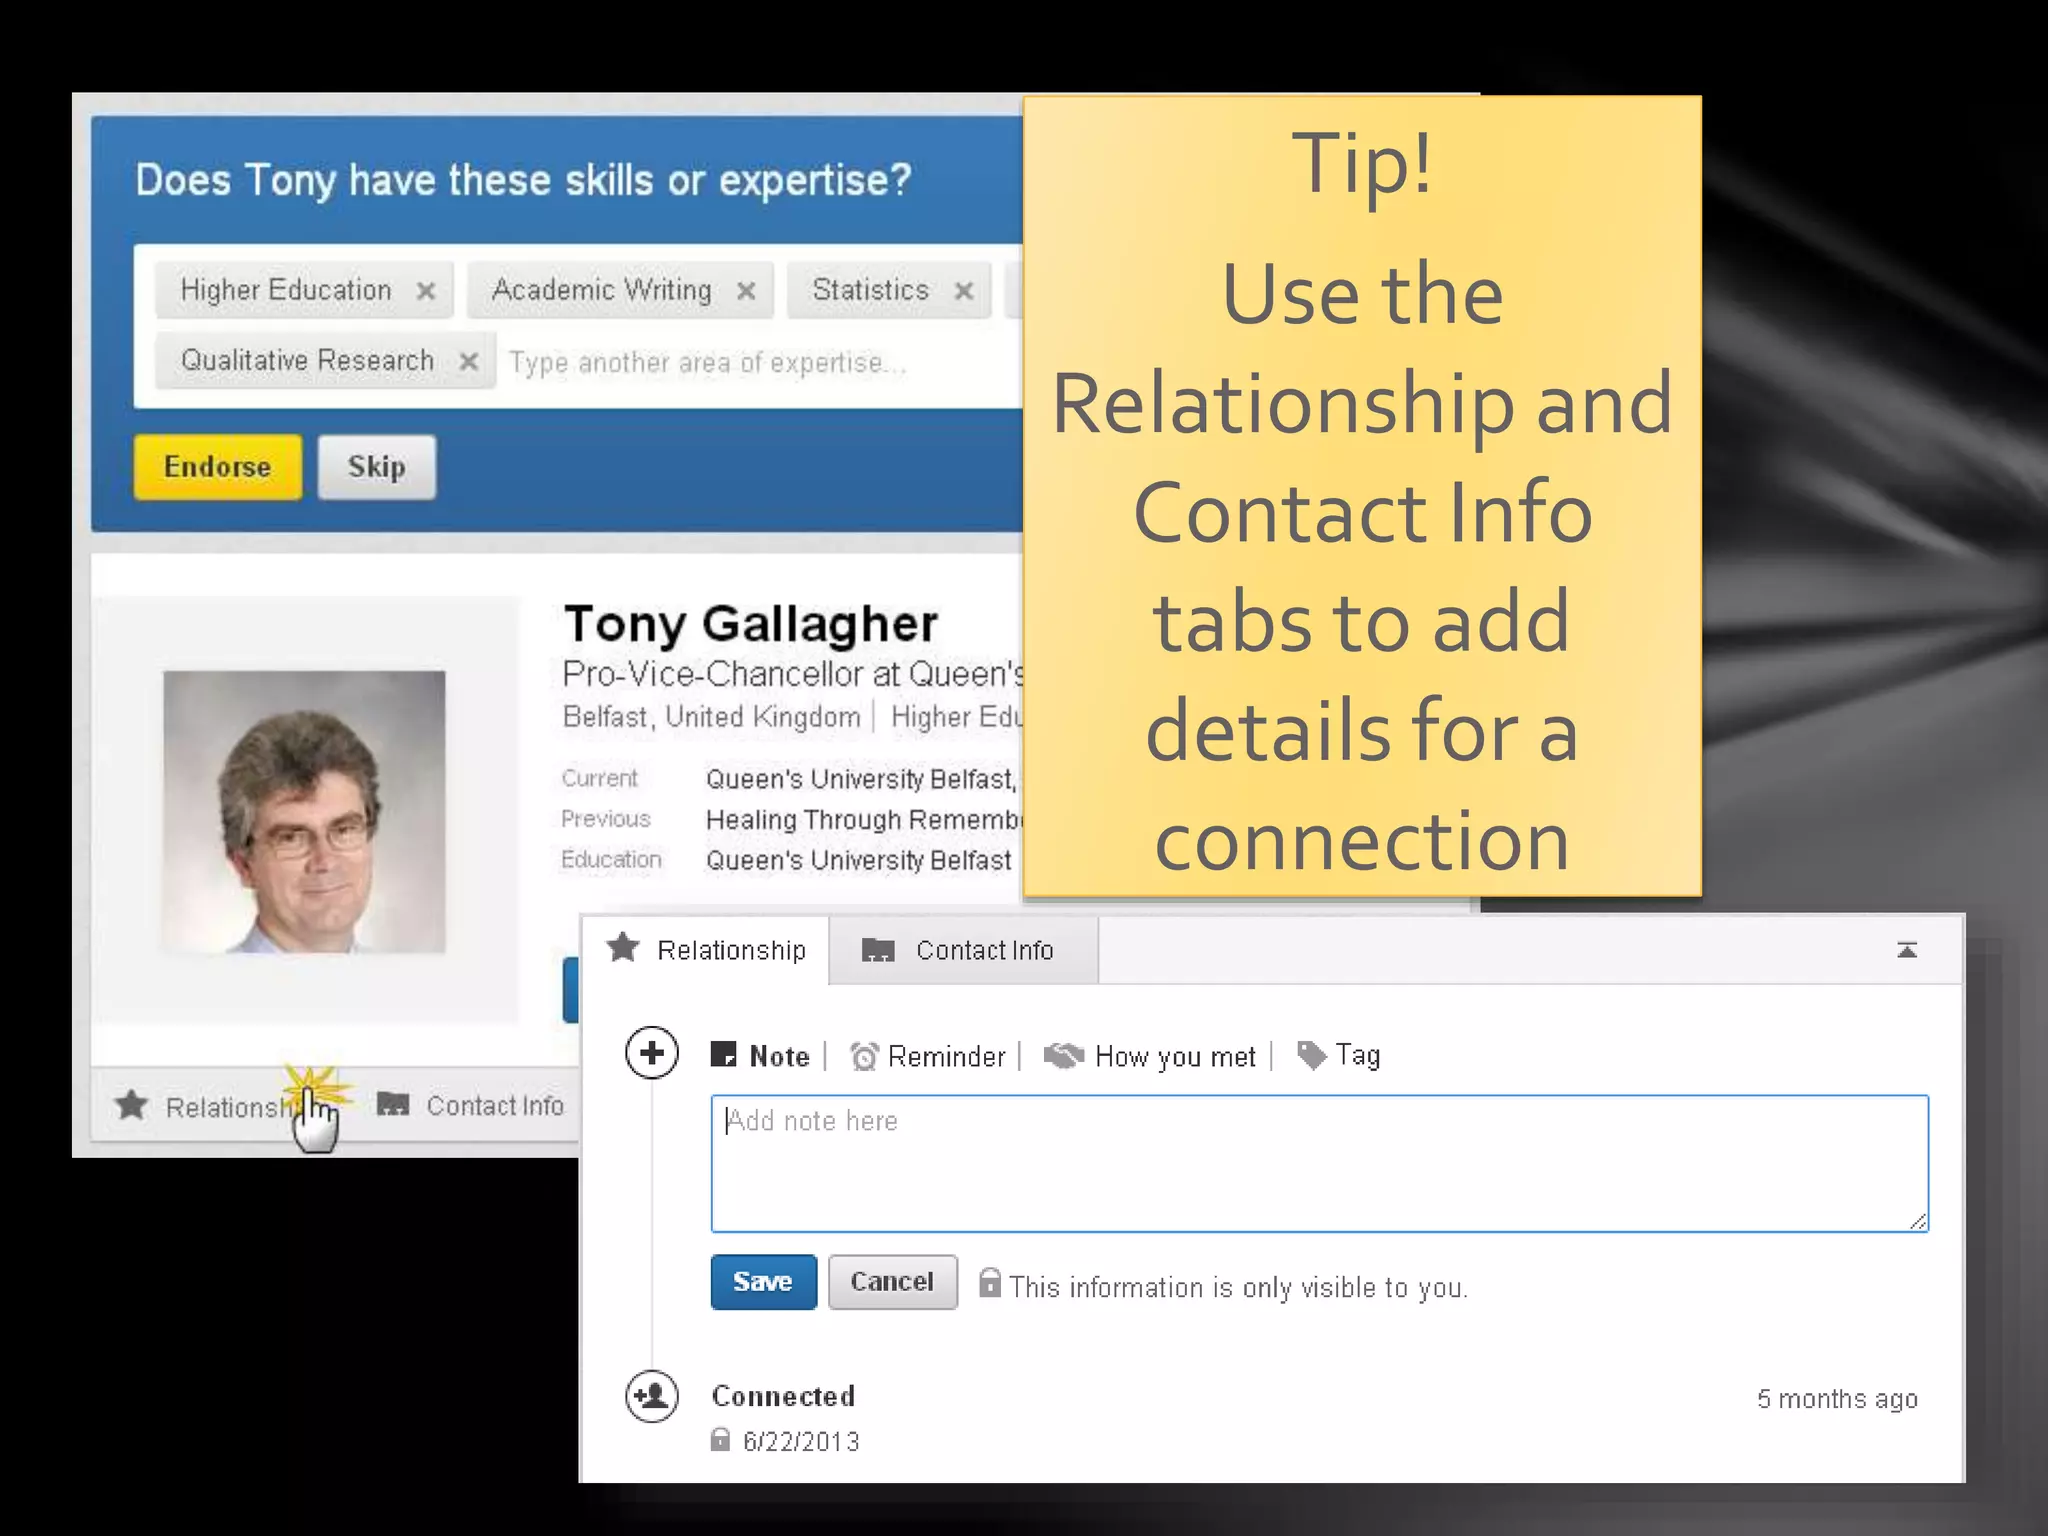The width and height of the screenshot is (2048, 1536).
Task: Remove the Qualitative Research skill tag
Action: point(468,361)
